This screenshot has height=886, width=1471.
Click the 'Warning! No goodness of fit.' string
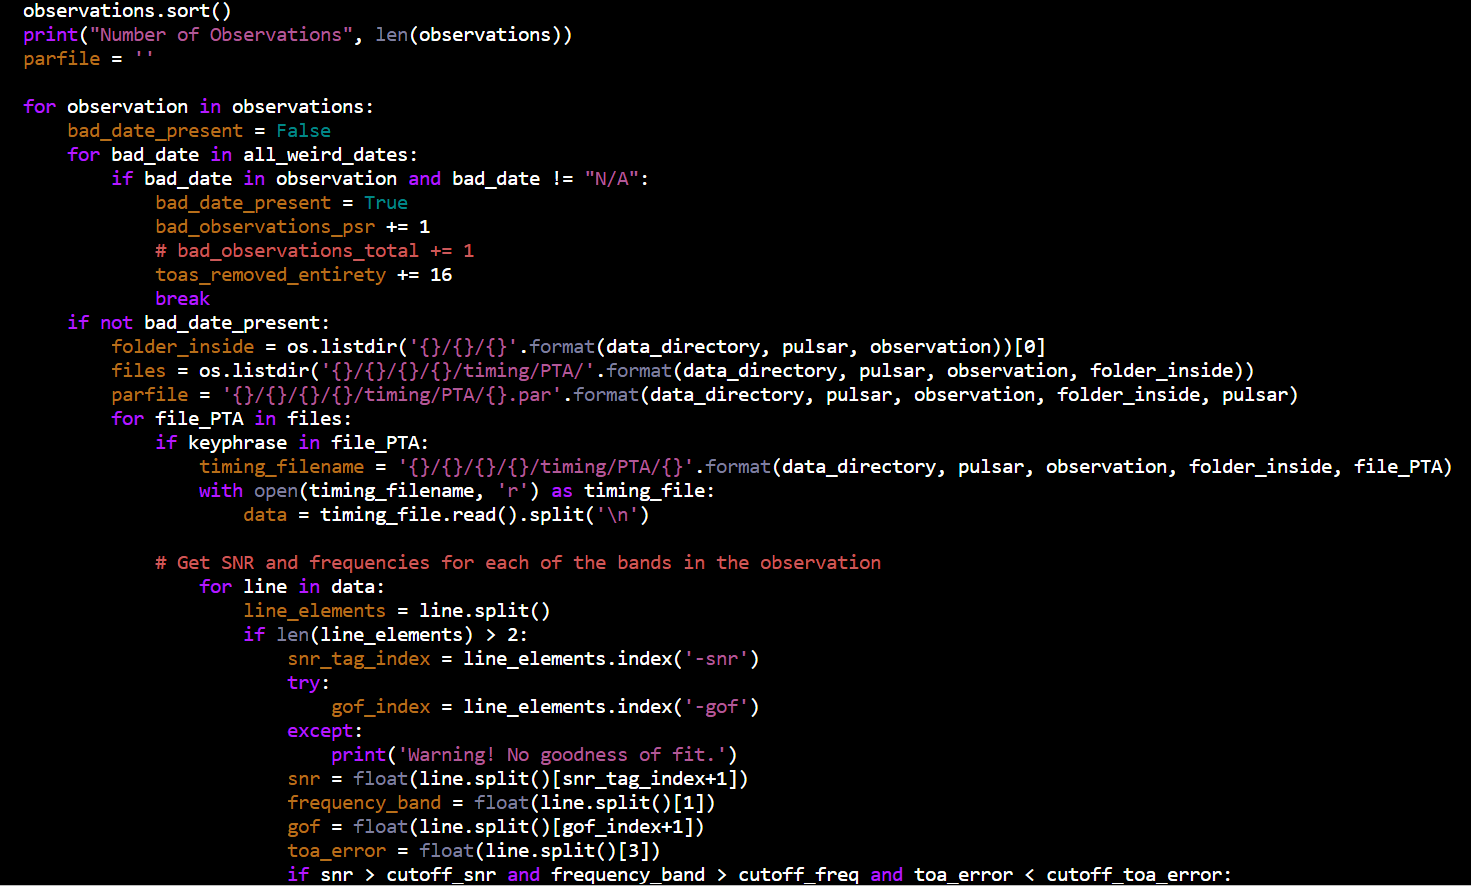pyautogui.click(x=562, y=755)
